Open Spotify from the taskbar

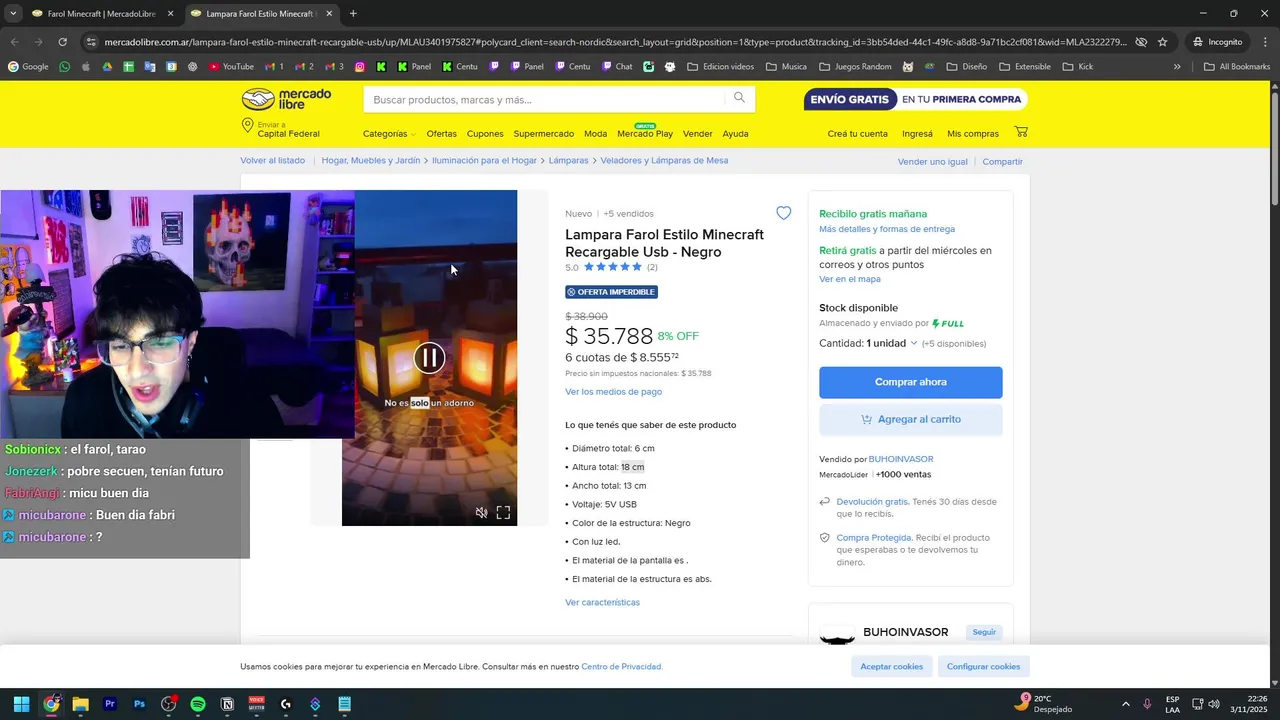tap(198, 704)
